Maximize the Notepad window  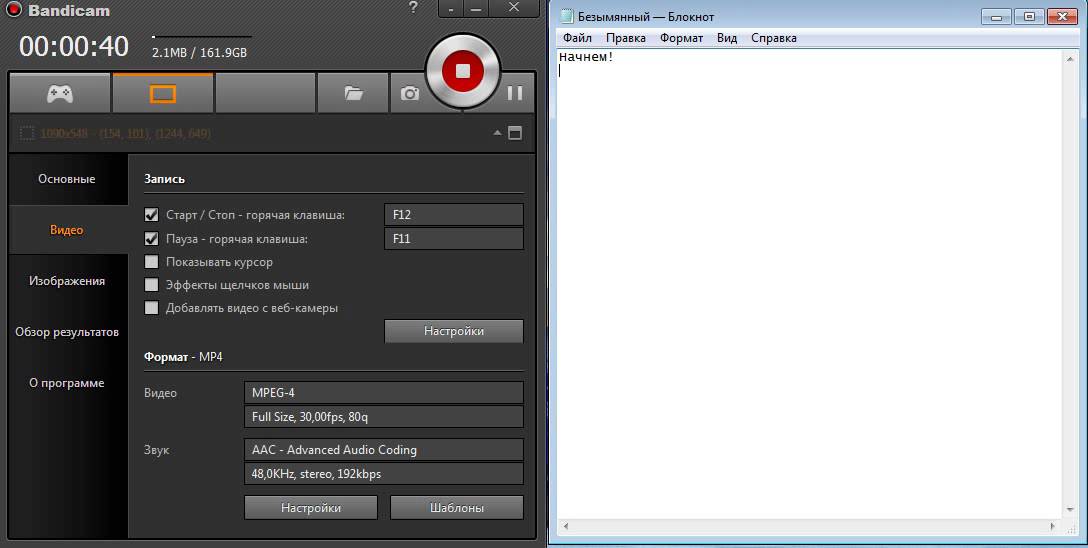click(1029, 17)
